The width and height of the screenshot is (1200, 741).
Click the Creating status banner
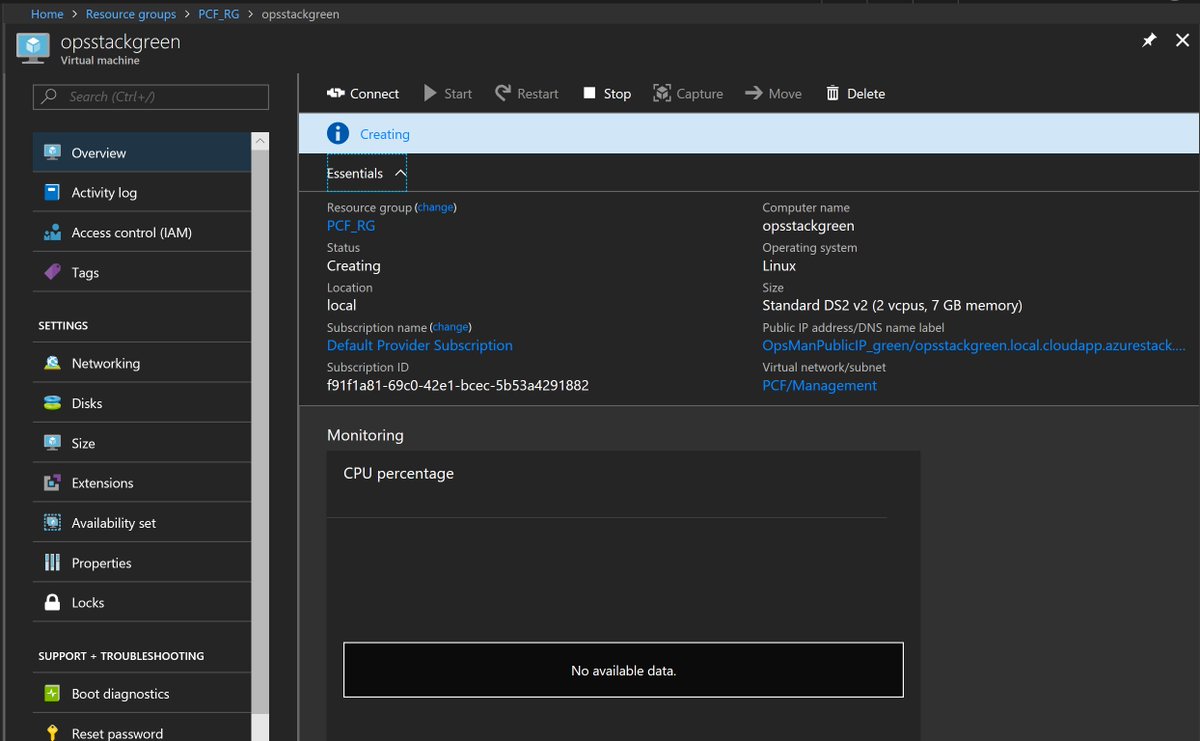point(749,134)
